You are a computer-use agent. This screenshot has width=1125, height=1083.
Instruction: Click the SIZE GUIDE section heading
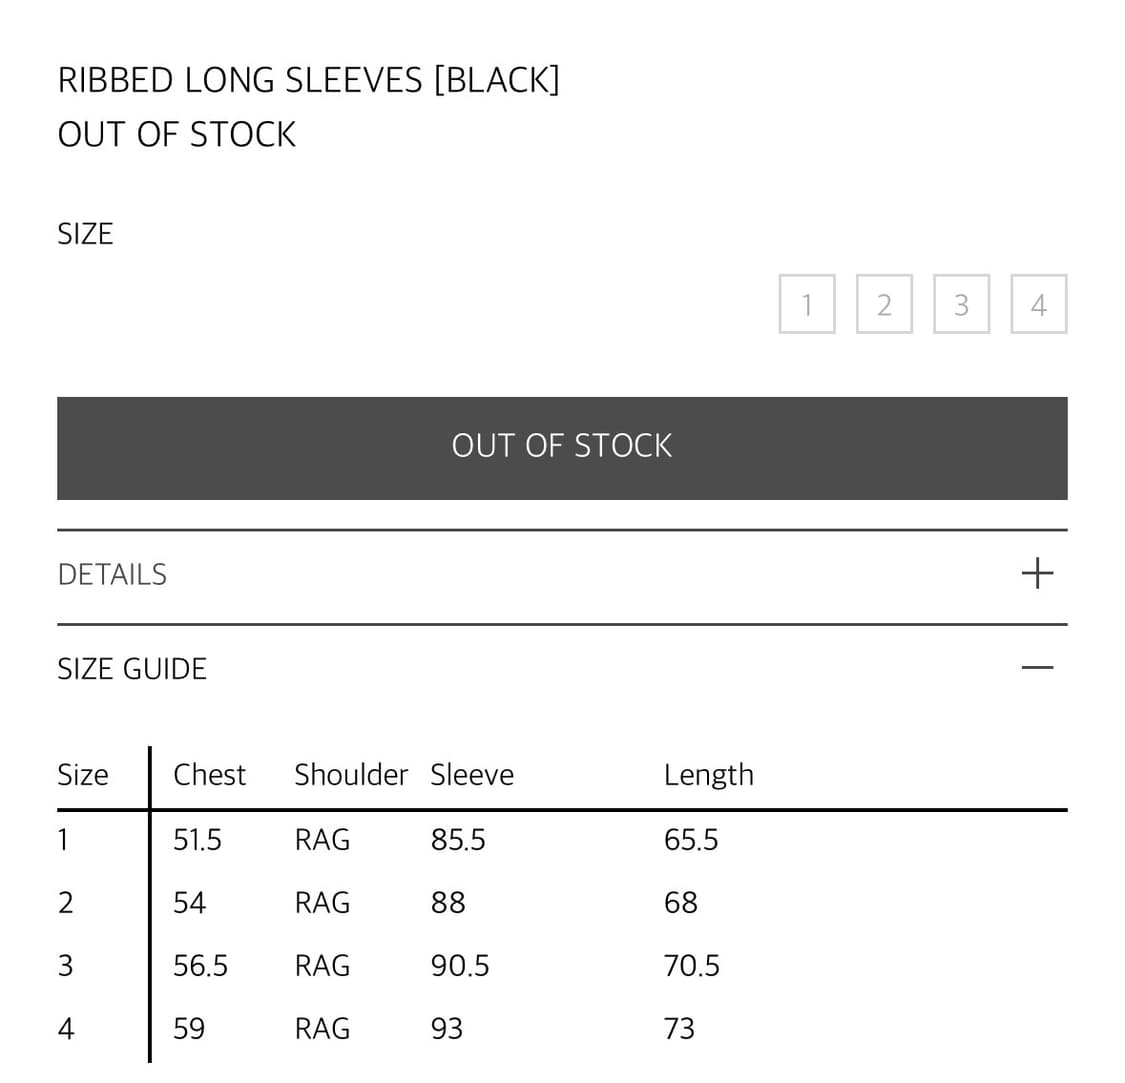pos(132,668)
